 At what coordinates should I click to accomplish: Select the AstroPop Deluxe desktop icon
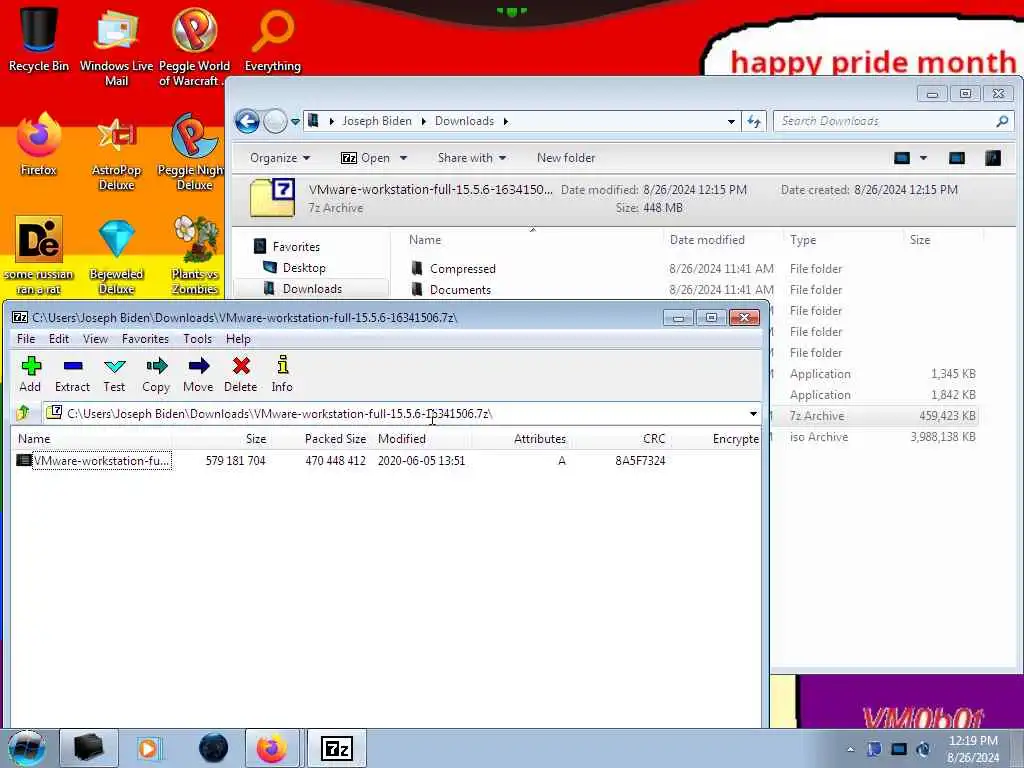click(x=116, y=152)
